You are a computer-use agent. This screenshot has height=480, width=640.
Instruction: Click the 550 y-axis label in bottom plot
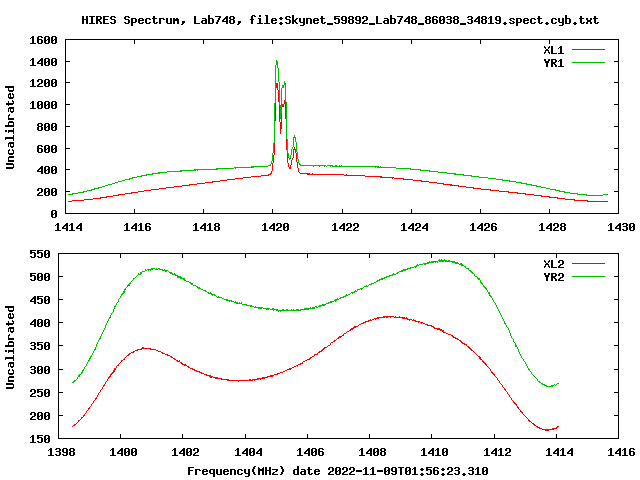tap(40, 254)
